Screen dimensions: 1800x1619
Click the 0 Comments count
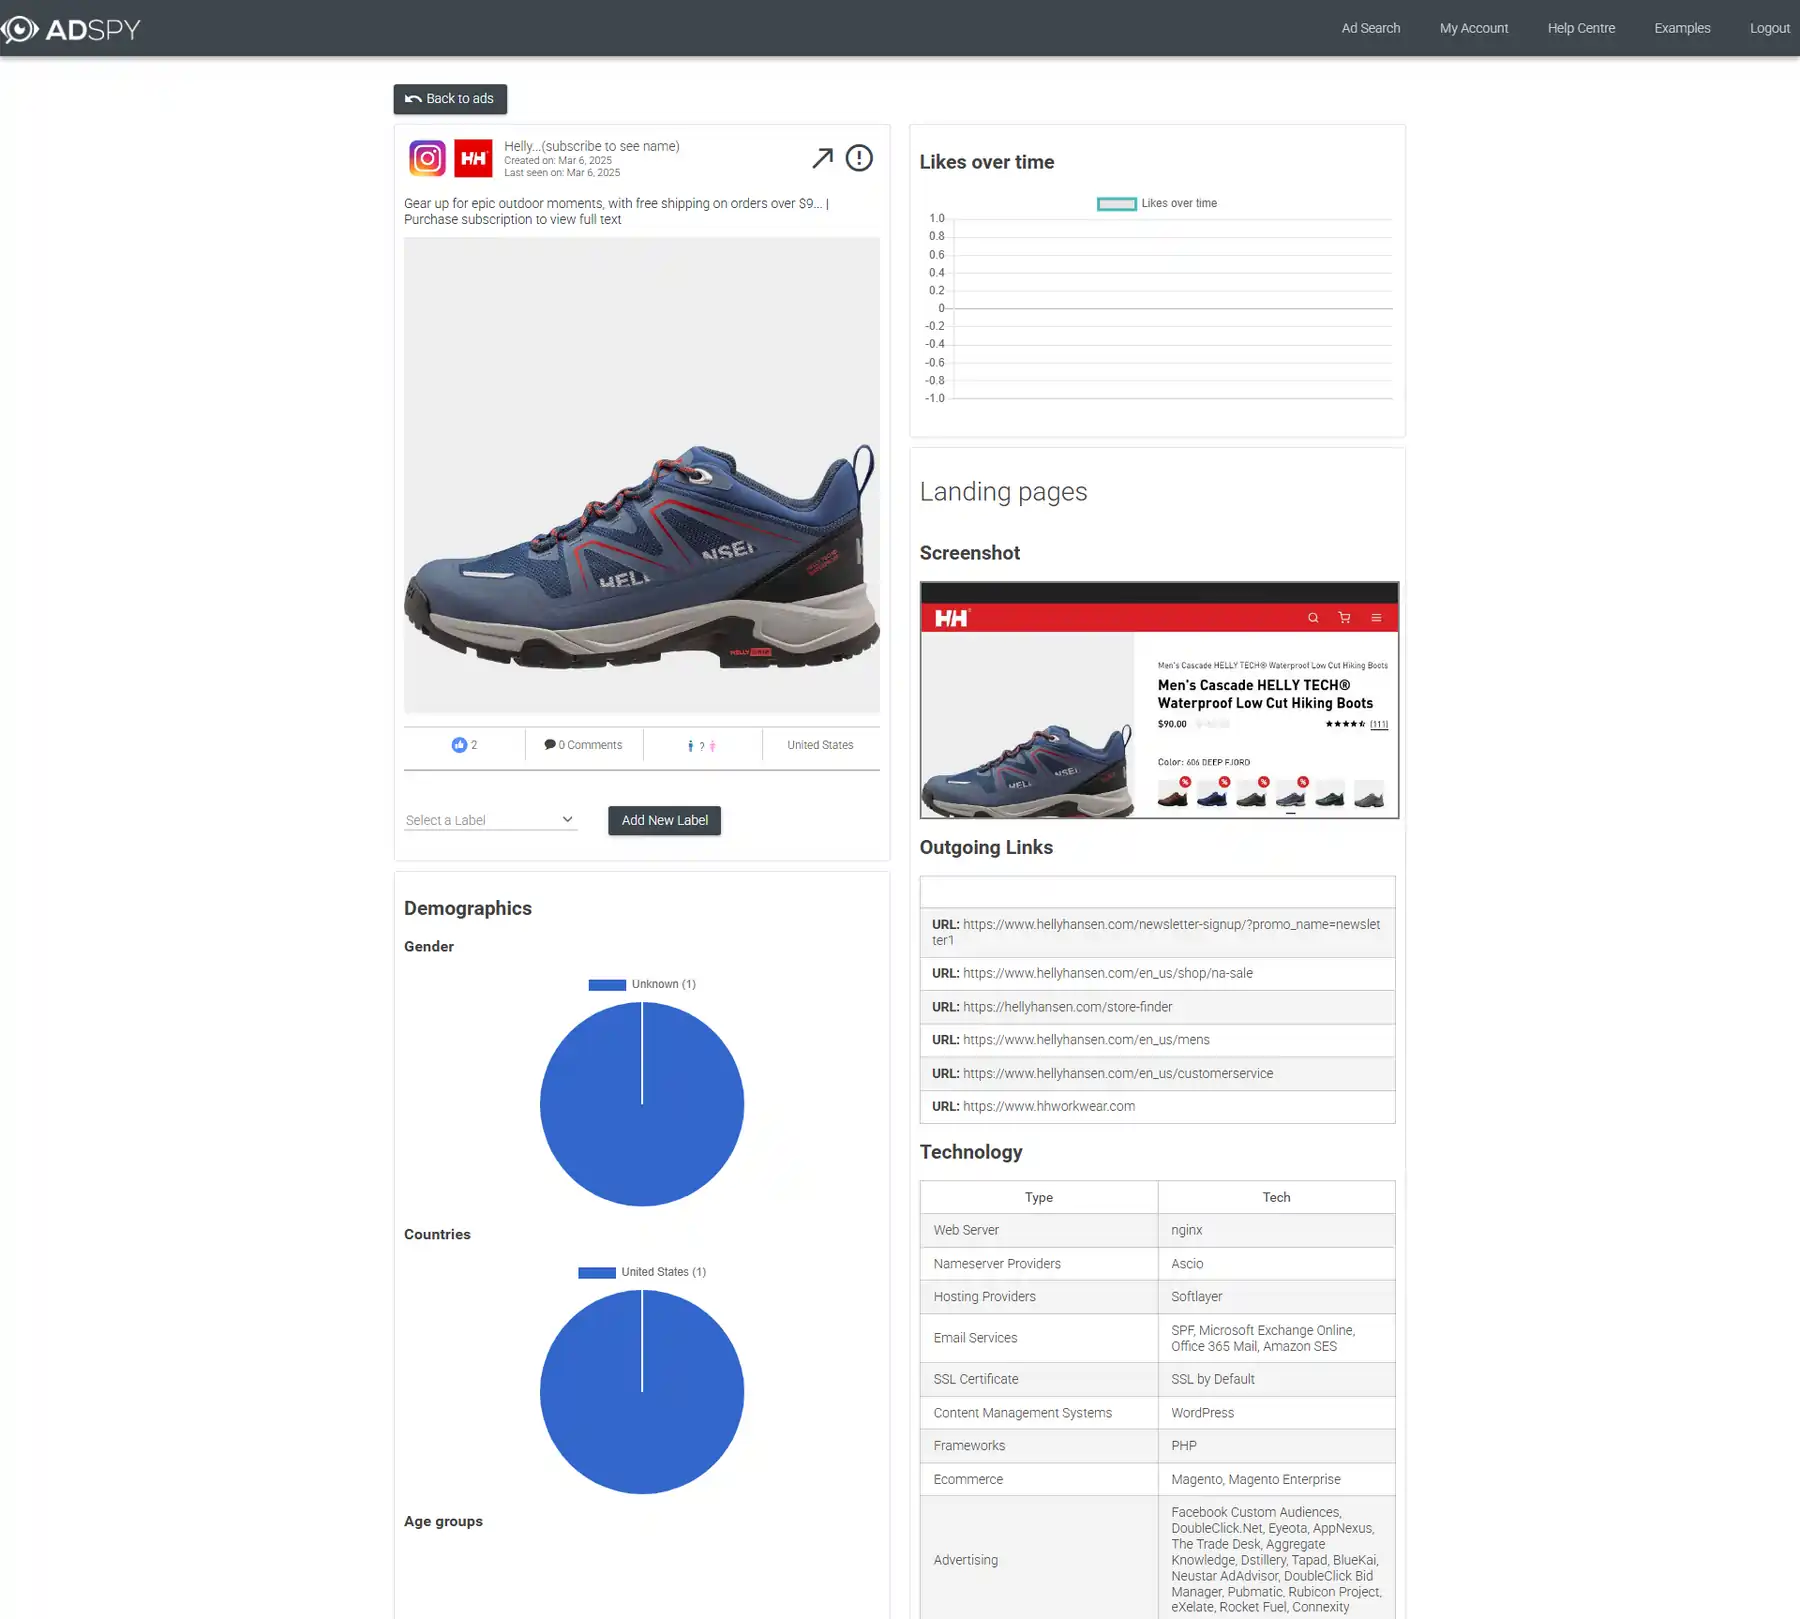click(x=590, y=745)
